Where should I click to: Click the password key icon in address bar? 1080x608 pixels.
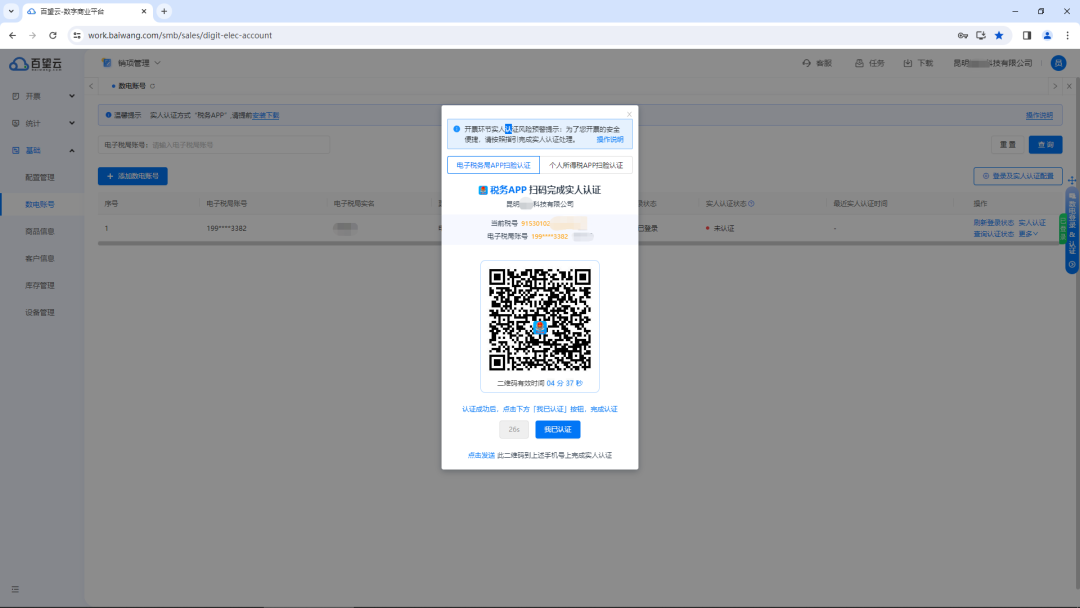(x=963, y=35)
